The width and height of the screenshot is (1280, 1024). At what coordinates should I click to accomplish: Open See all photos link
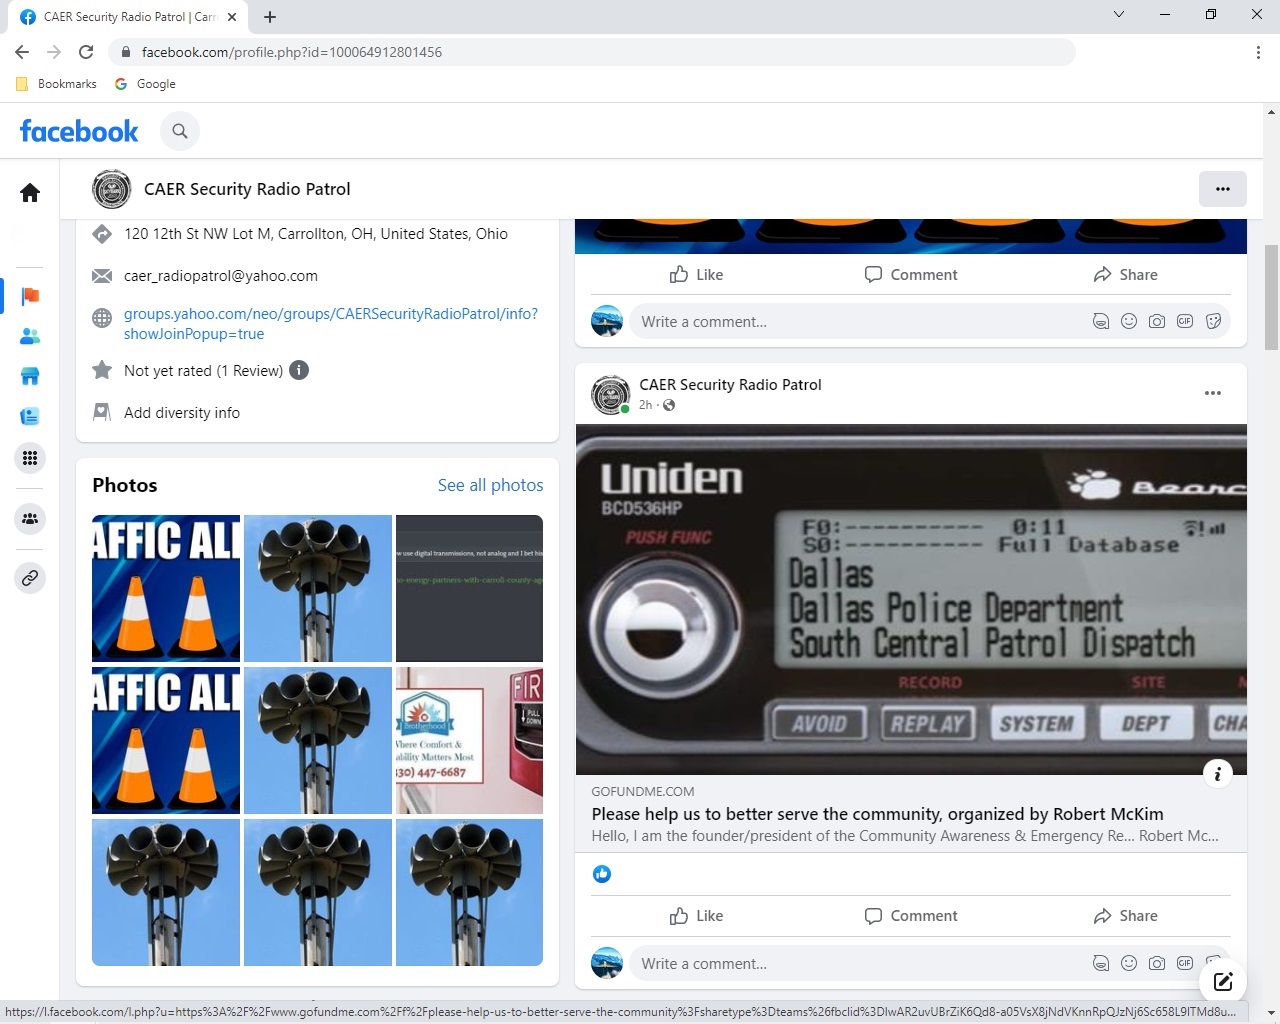pos(490,485)
